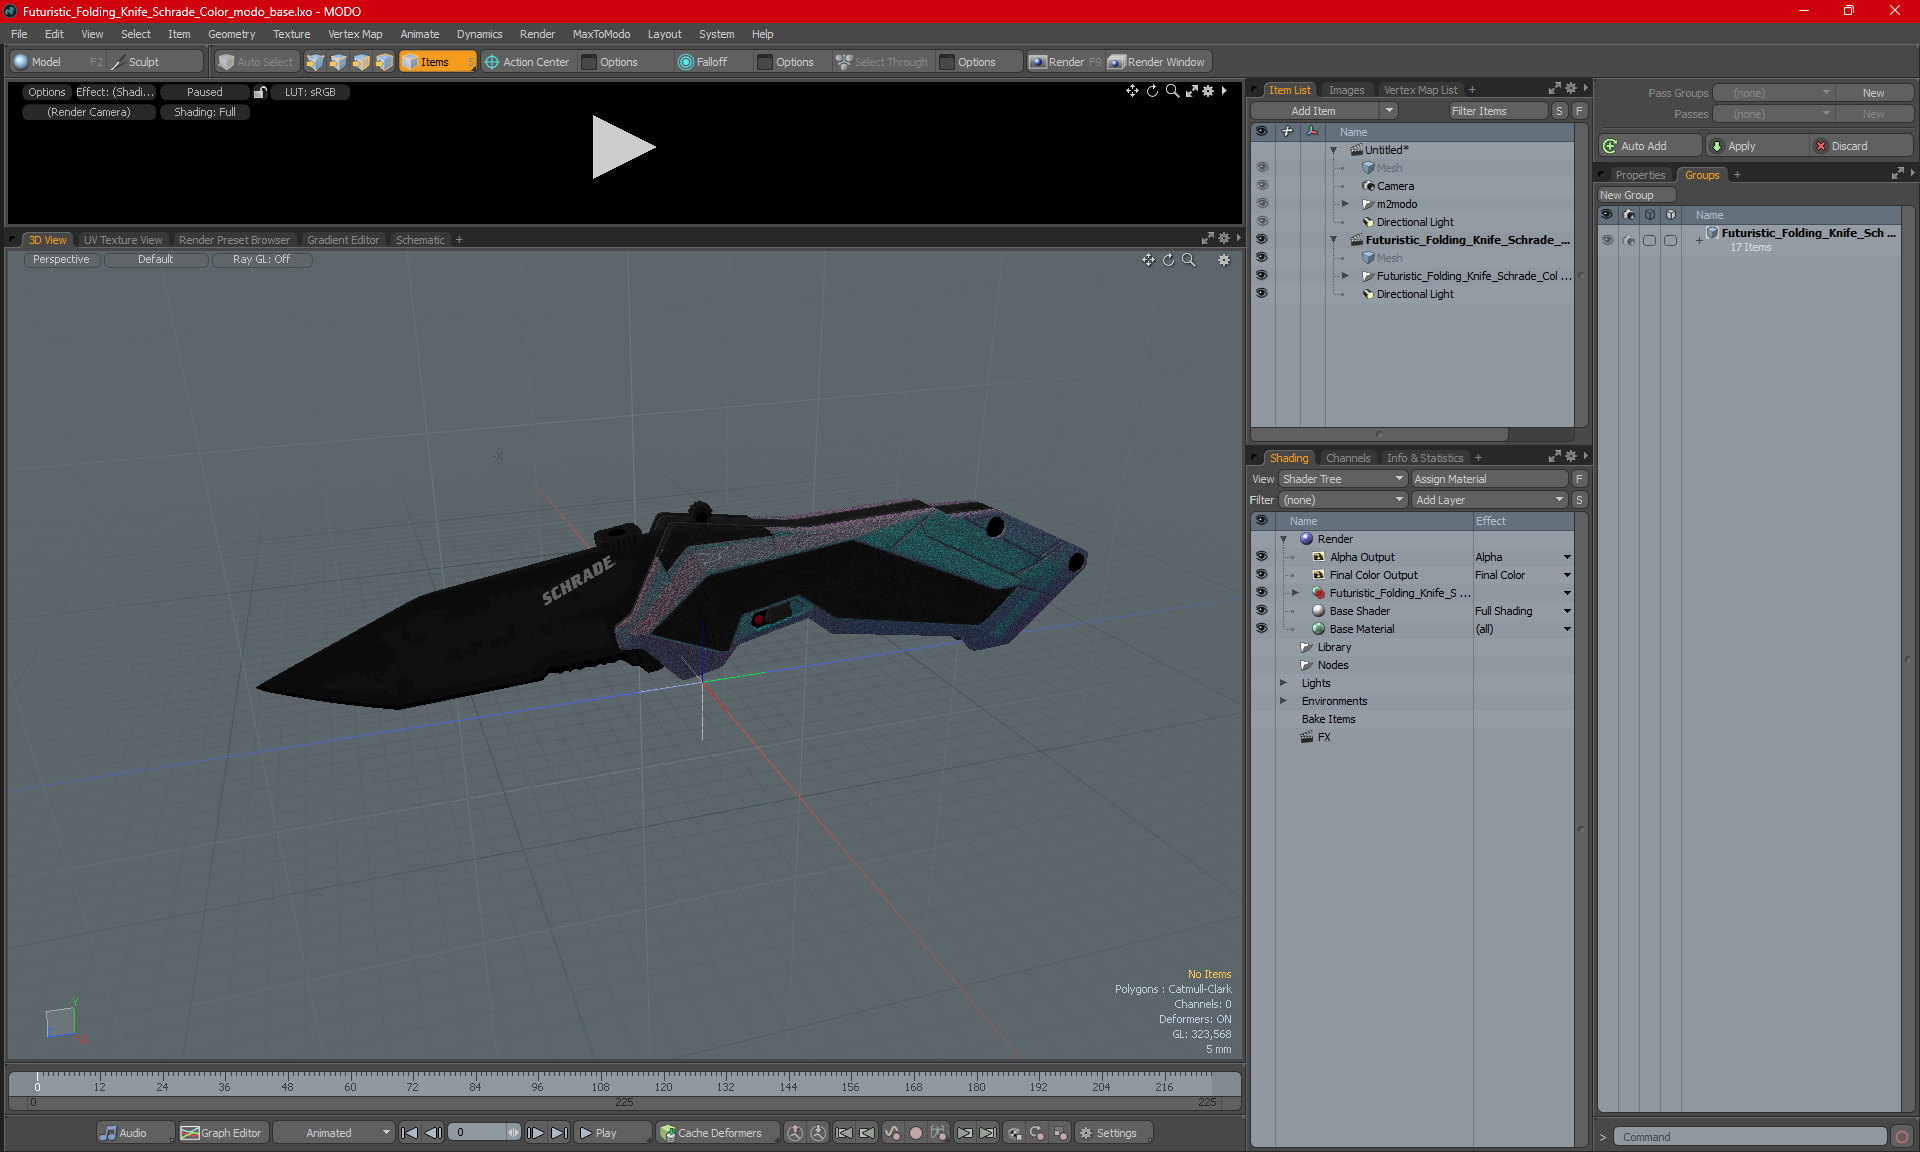Screen dimensions: 1920x1152
Task: Open the Geometry menu
Action: click(231, 34)
